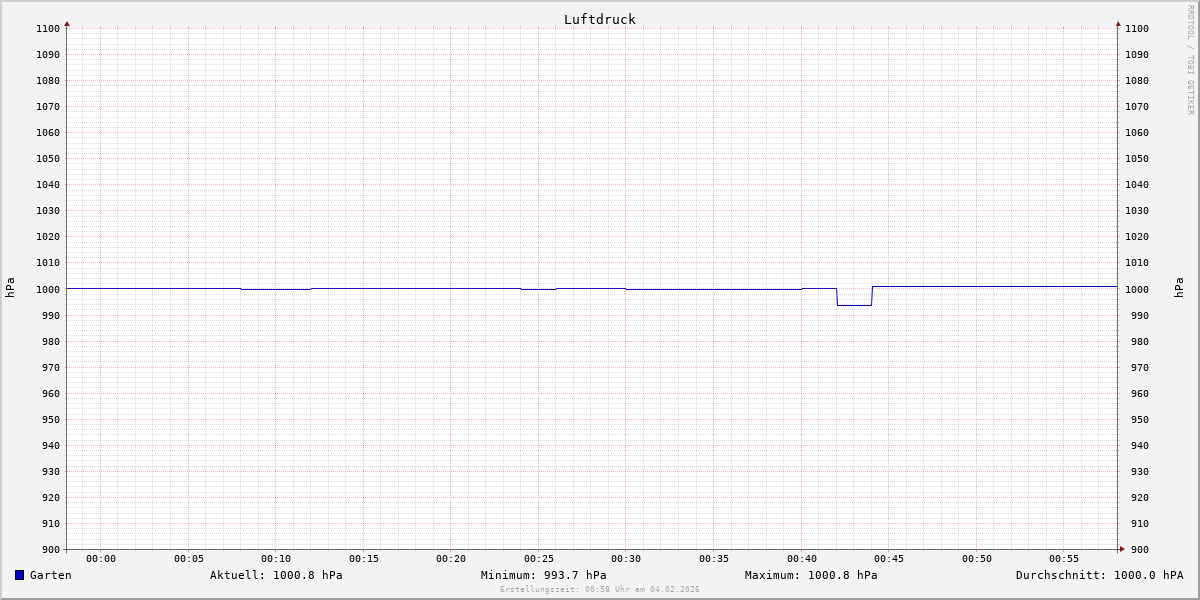Screen dimensions: 1200x600
Task: Click the 00:10 time axis label
Action: pyautogui.click(x=276, y=558)
